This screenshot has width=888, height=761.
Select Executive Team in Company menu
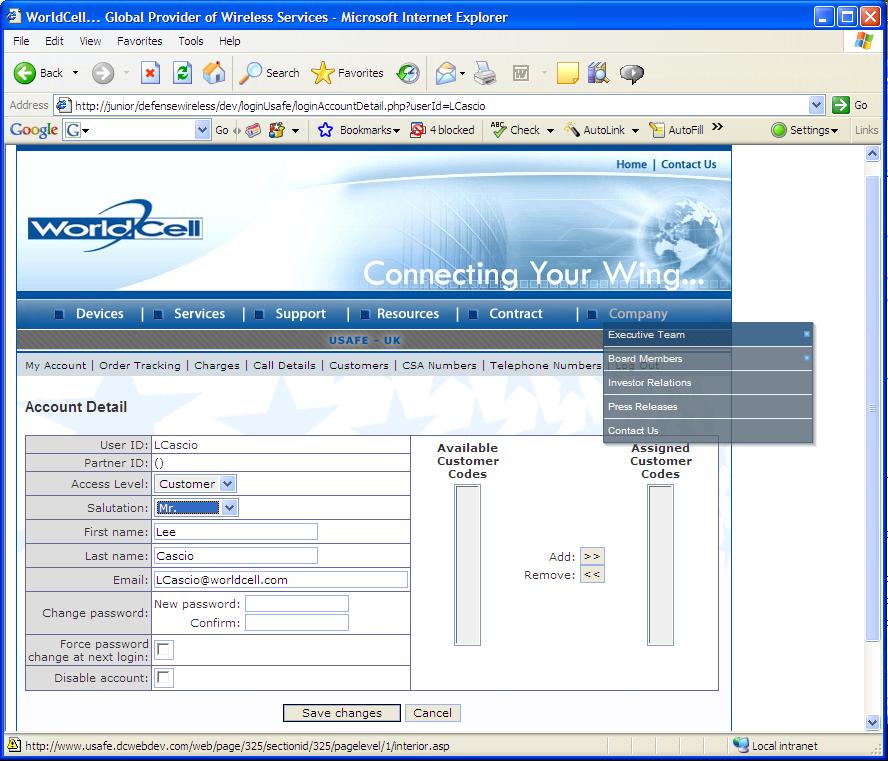(708, 335)
